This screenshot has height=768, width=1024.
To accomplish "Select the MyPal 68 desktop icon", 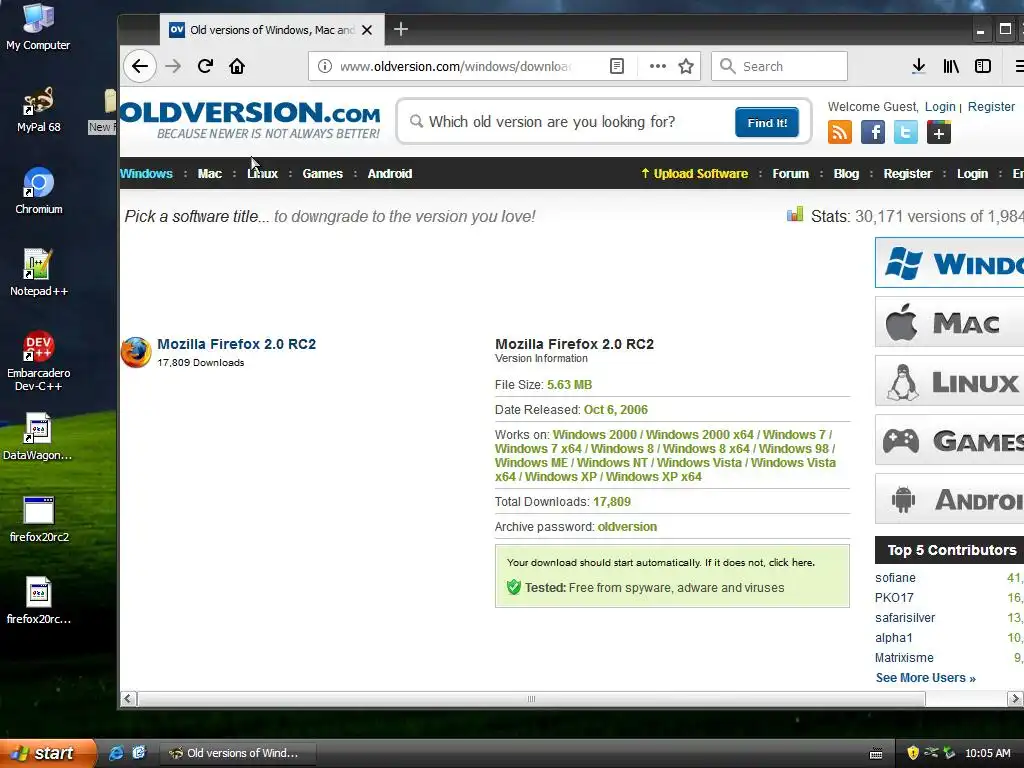I will tap(39, 110).
